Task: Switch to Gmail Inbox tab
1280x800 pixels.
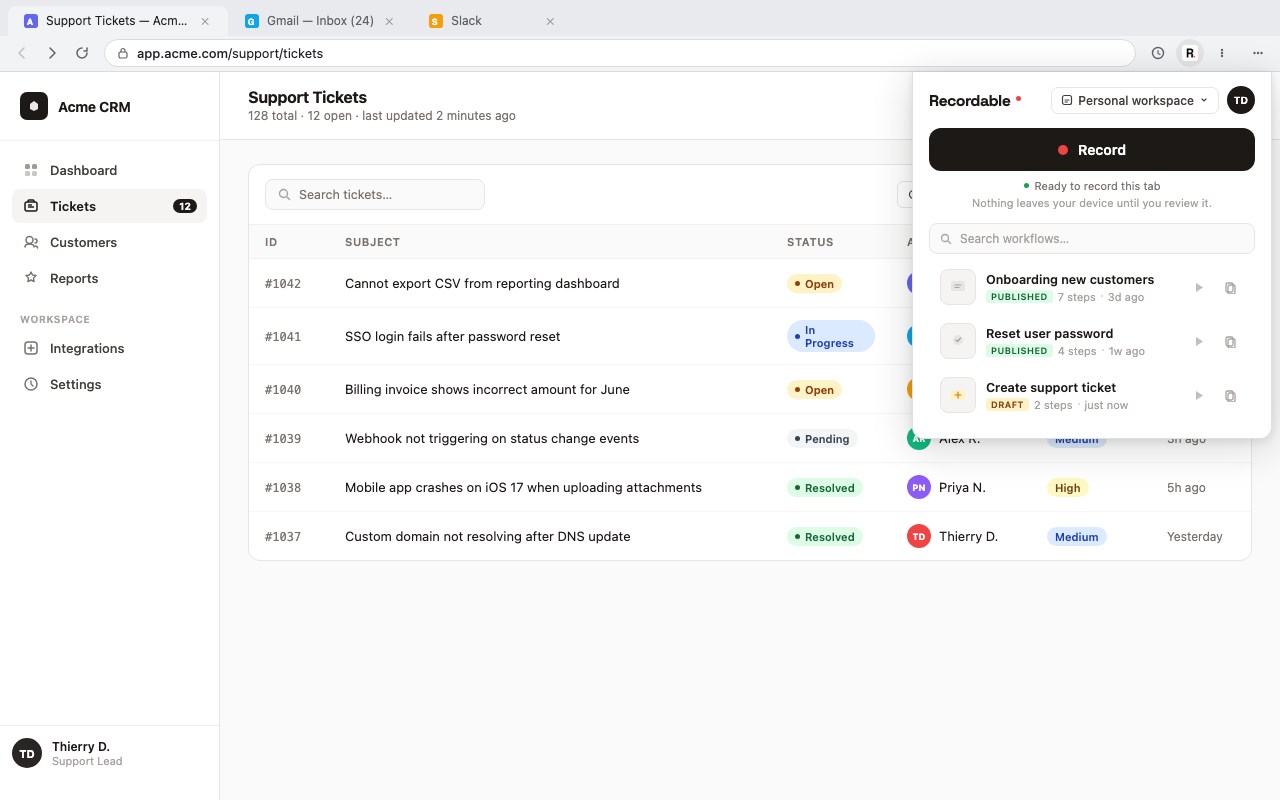Action: [x=320, y=20]
